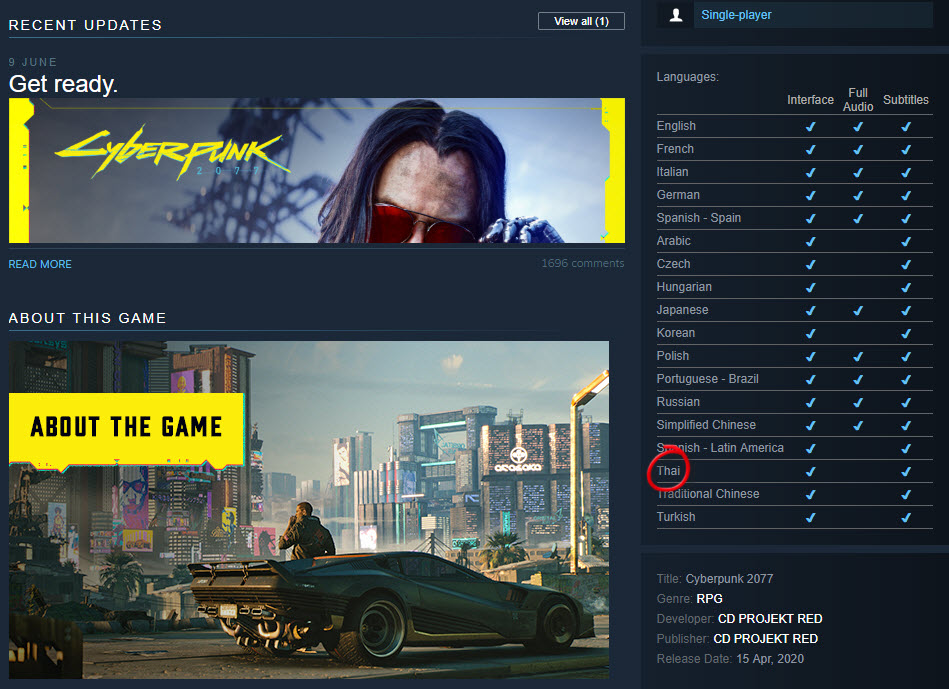Open the Developer CD PROJEKT RED link
This screenshot has width=949, height=689.
coord(770,619)
